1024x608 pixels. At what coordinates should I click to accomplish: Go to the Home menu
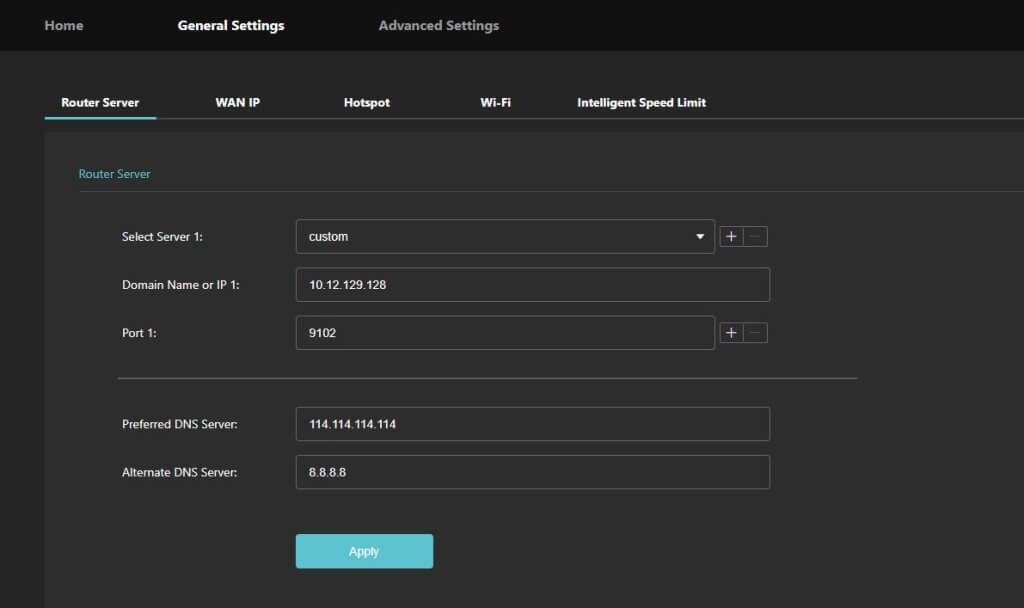[x=64, y=25]
